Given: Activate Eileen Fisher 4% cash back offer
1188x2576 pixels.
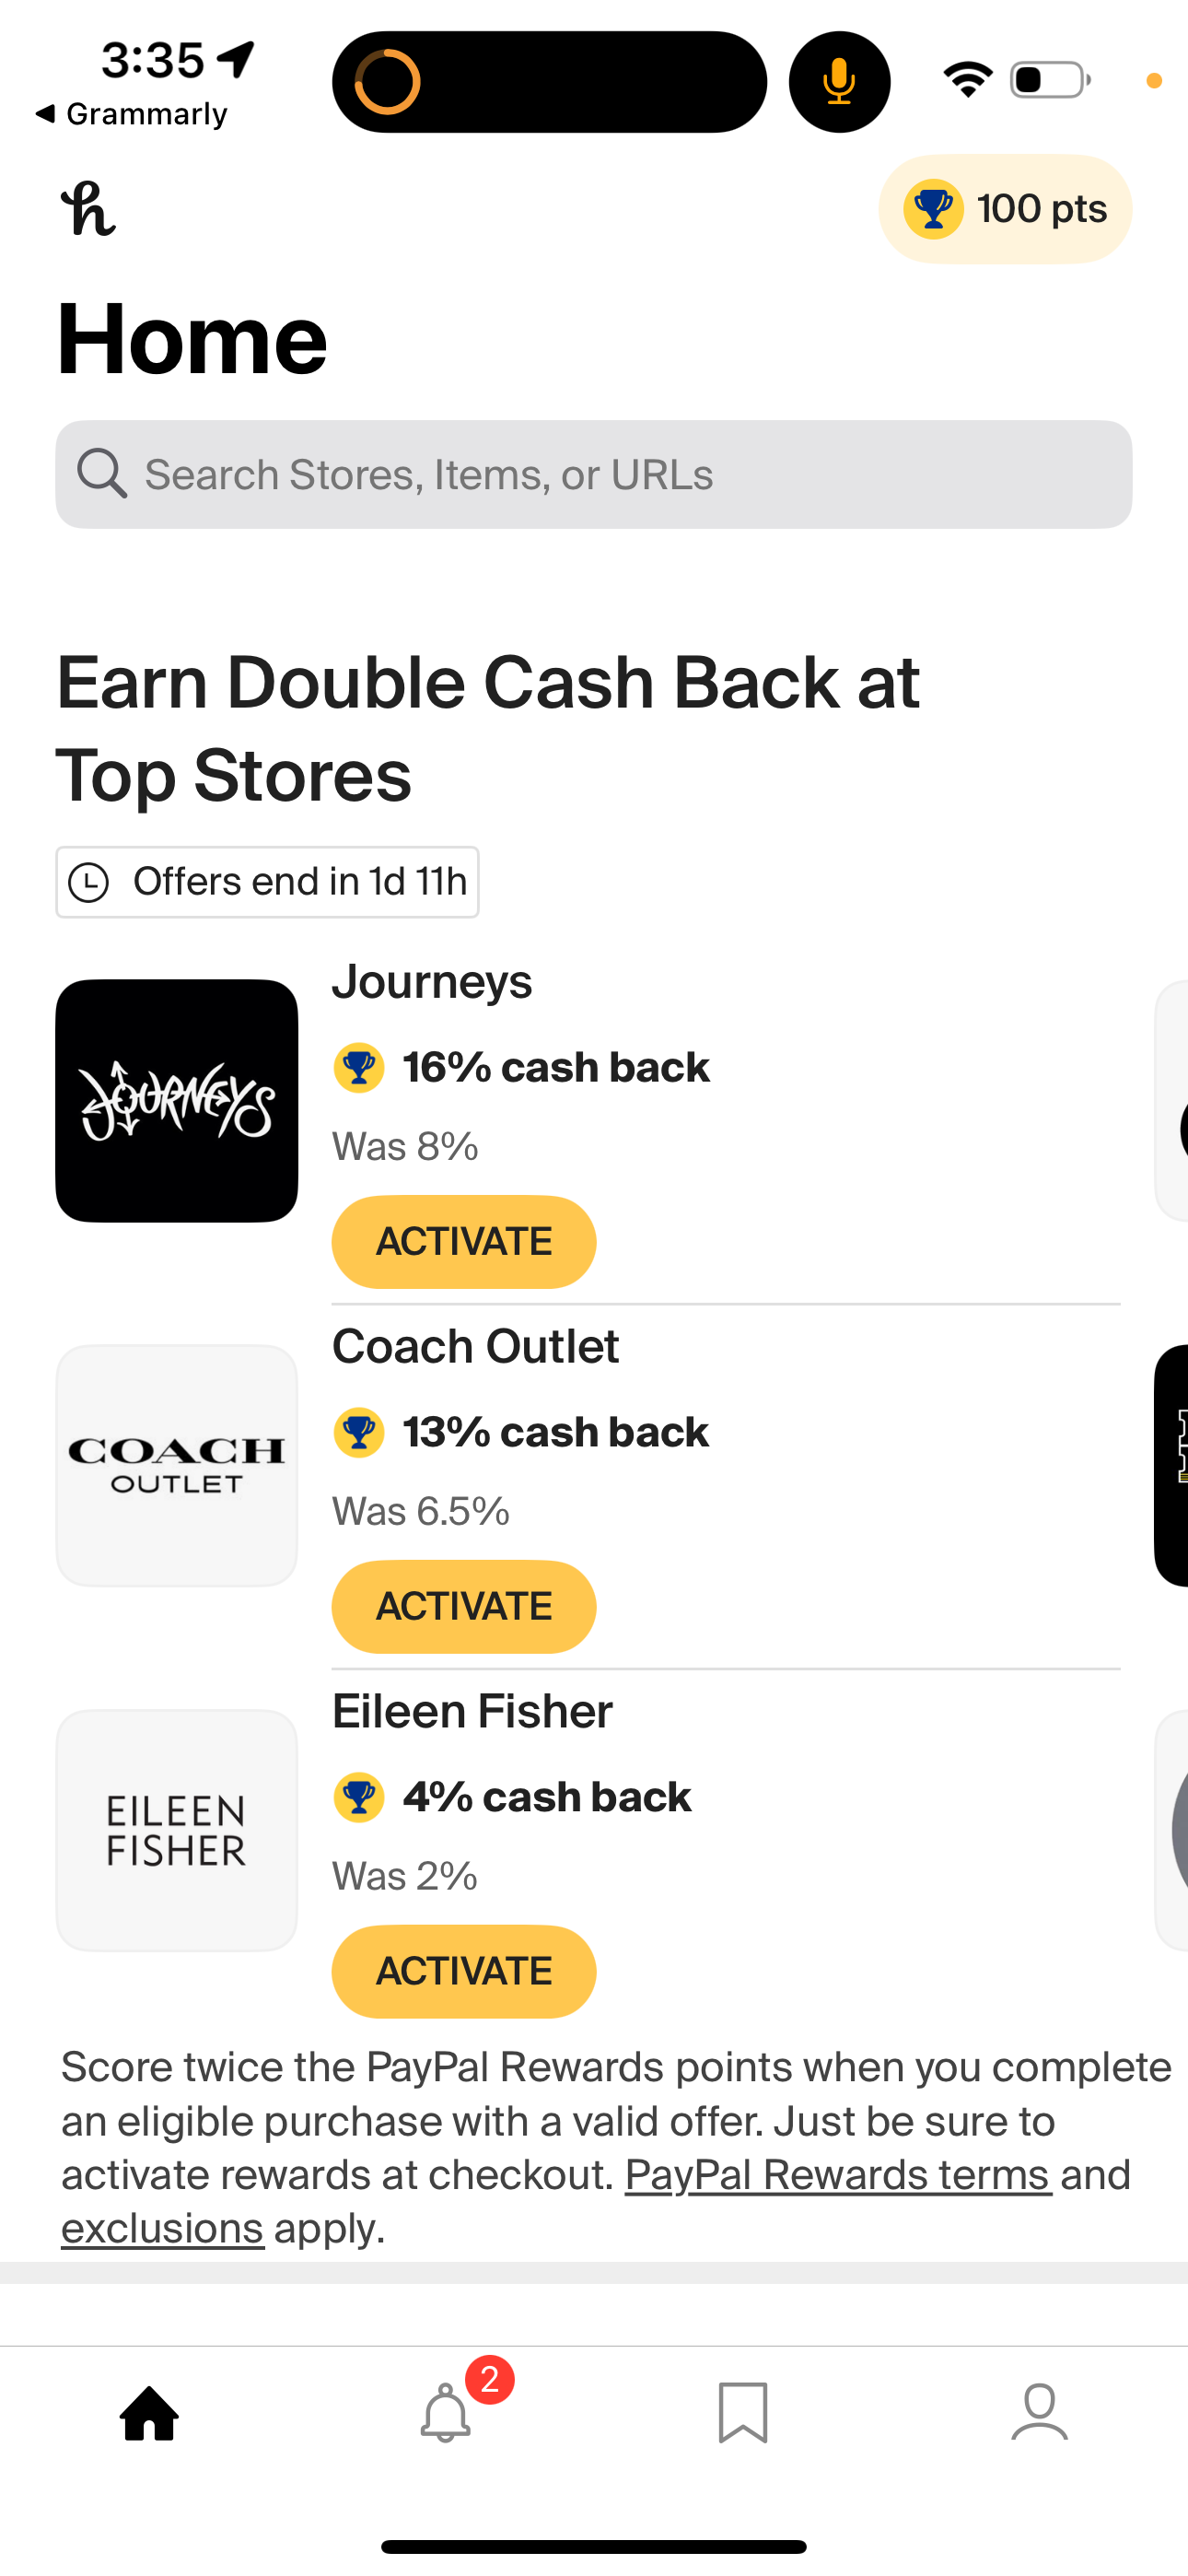Looking at the screenshot, I should 463,1972.
